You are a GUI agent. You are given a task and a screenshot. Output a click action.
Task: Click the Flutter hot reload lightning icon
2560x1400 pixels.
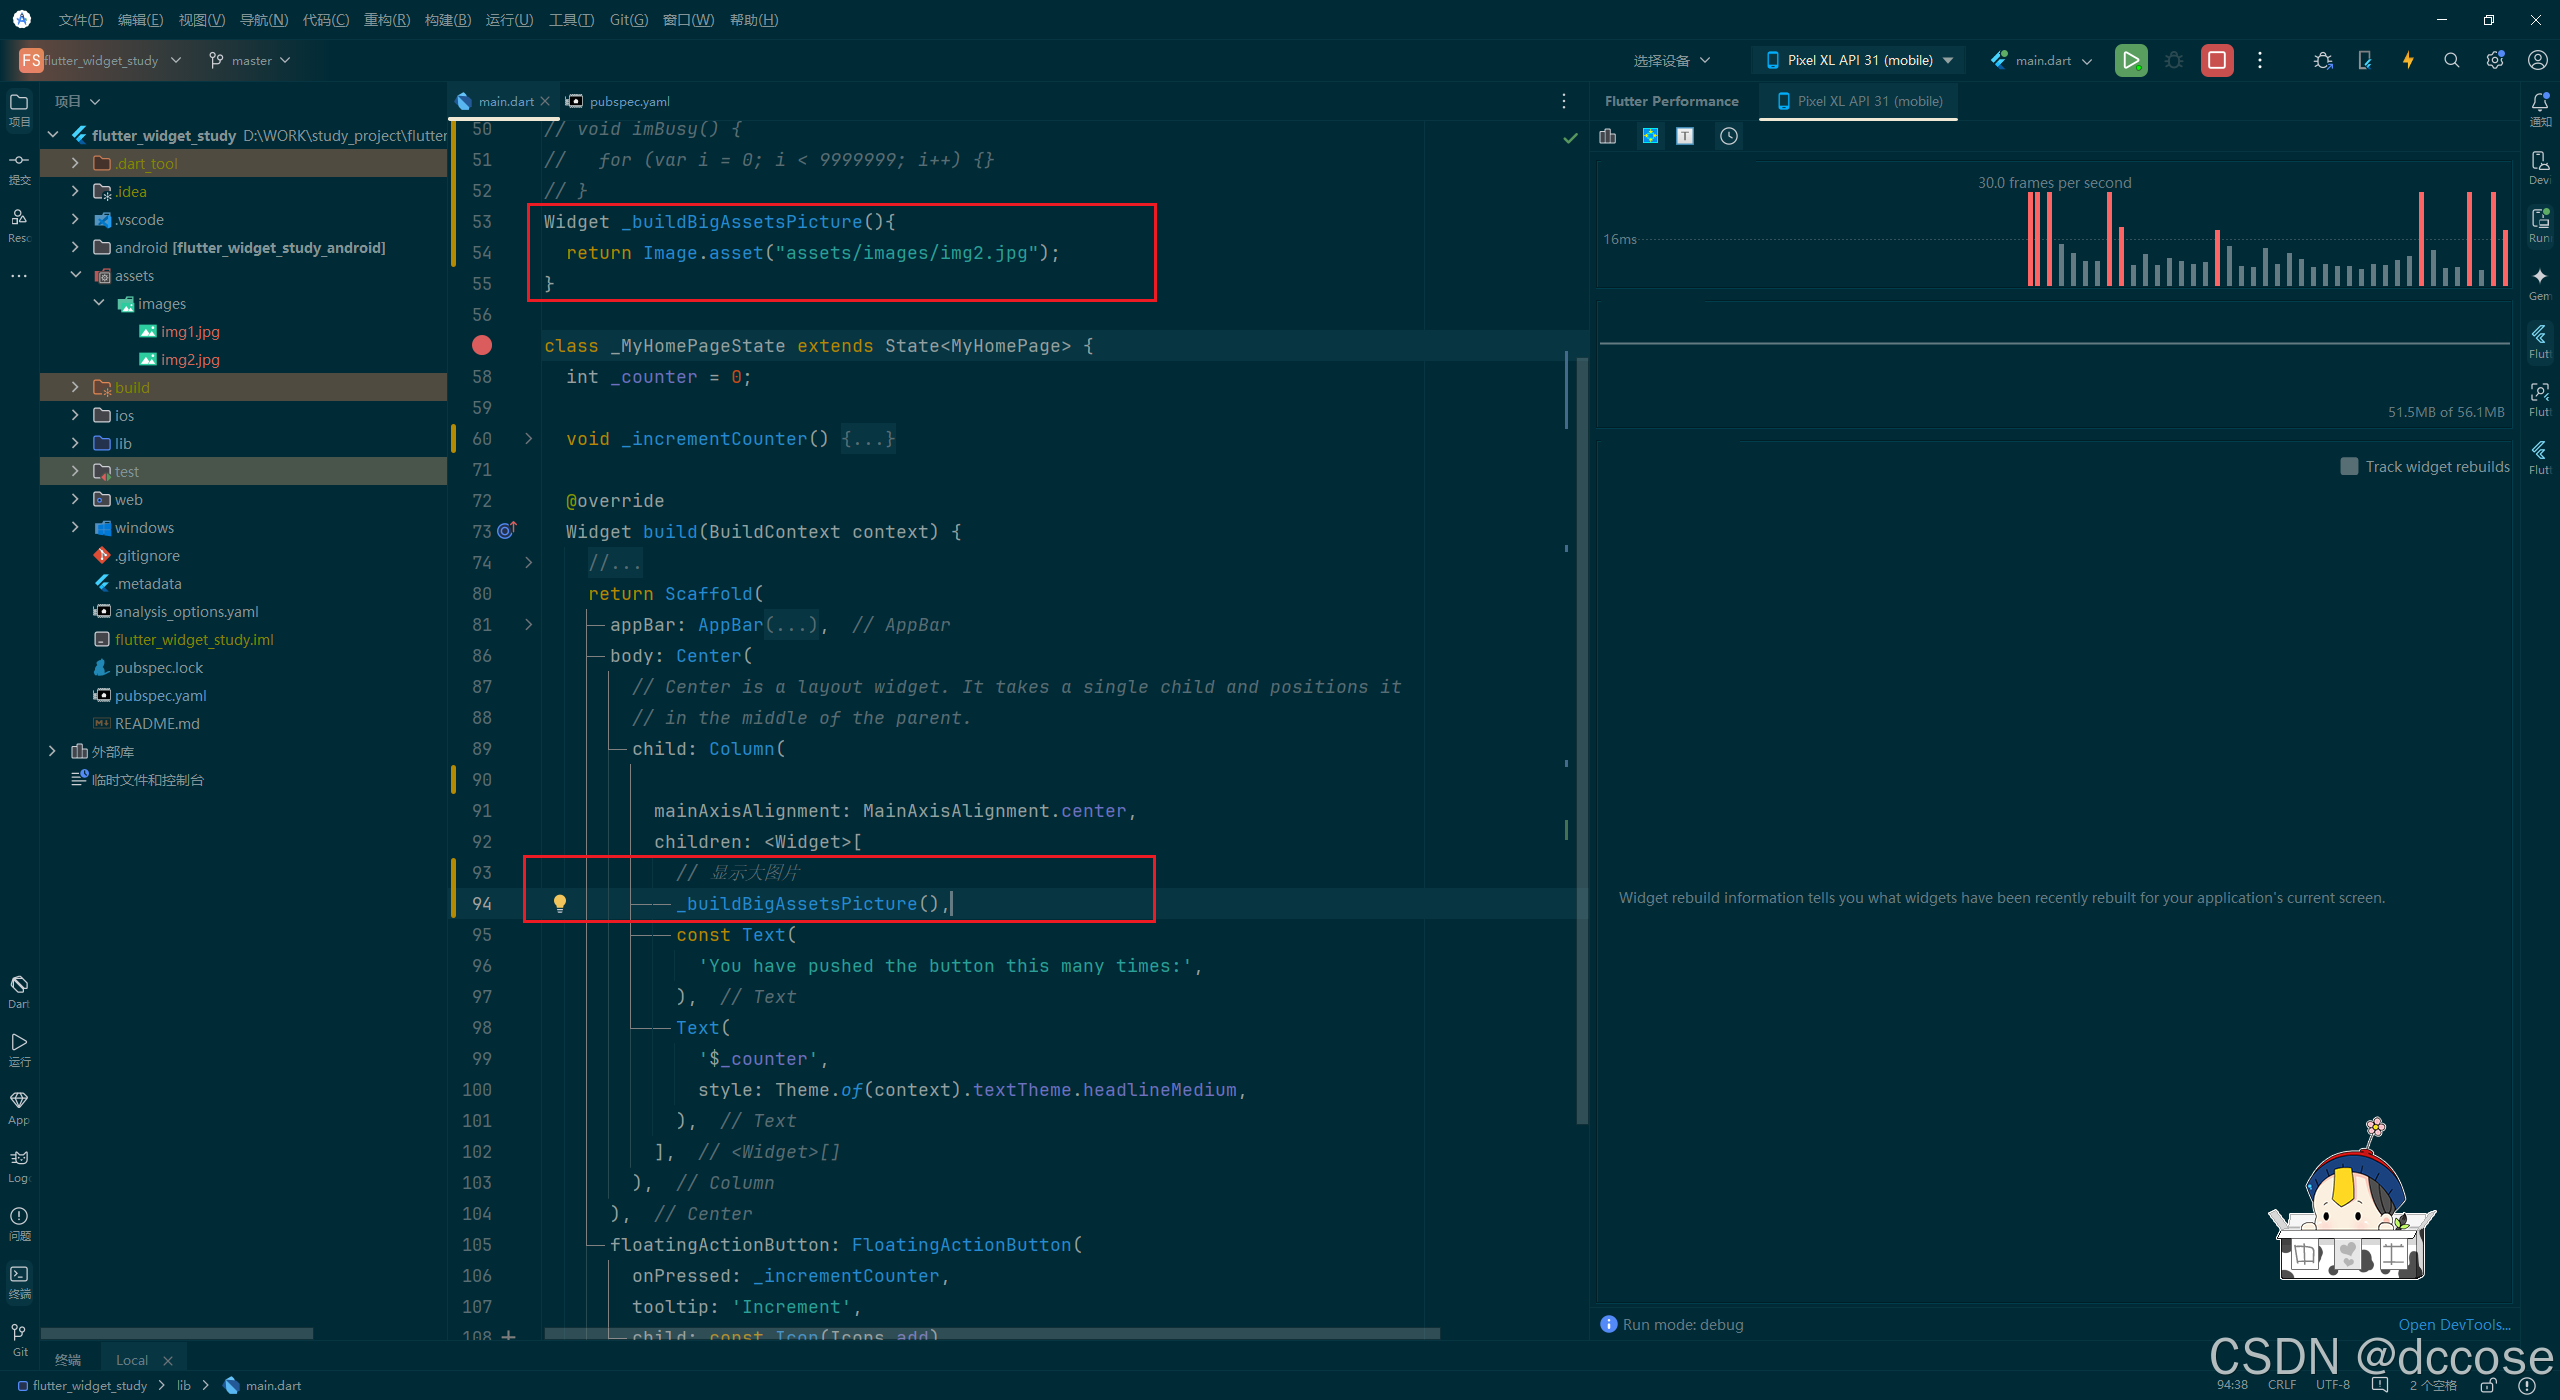(2408, 60)
